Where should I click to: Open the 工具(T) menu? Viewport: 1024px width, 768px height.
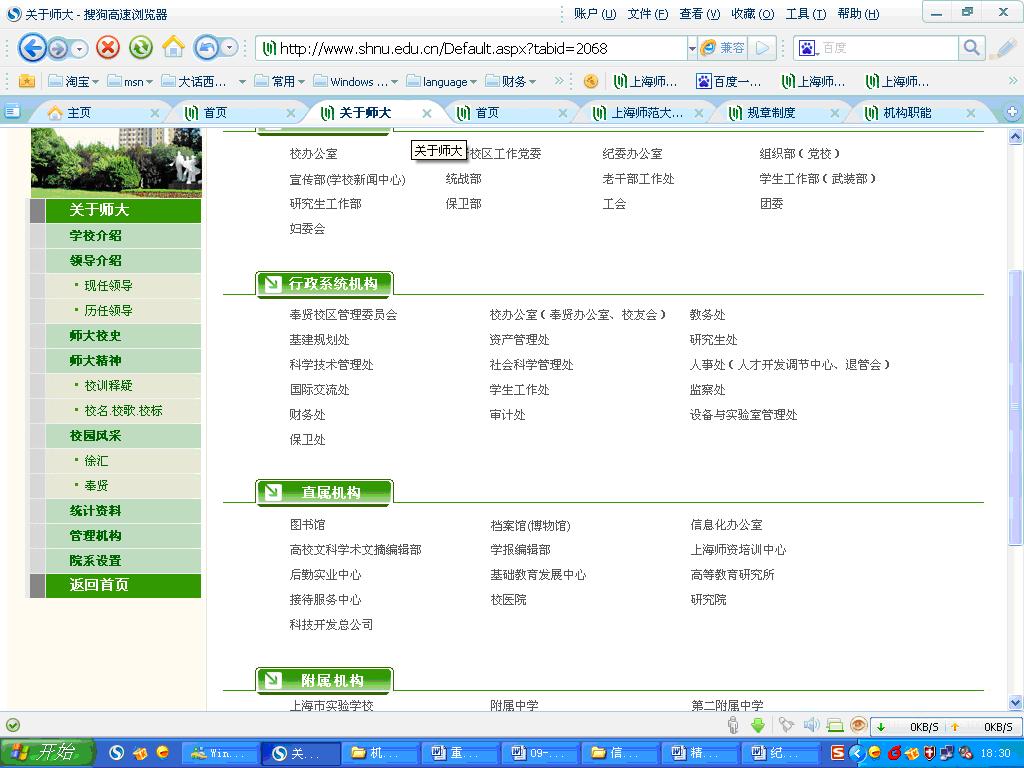coord(805,13)
